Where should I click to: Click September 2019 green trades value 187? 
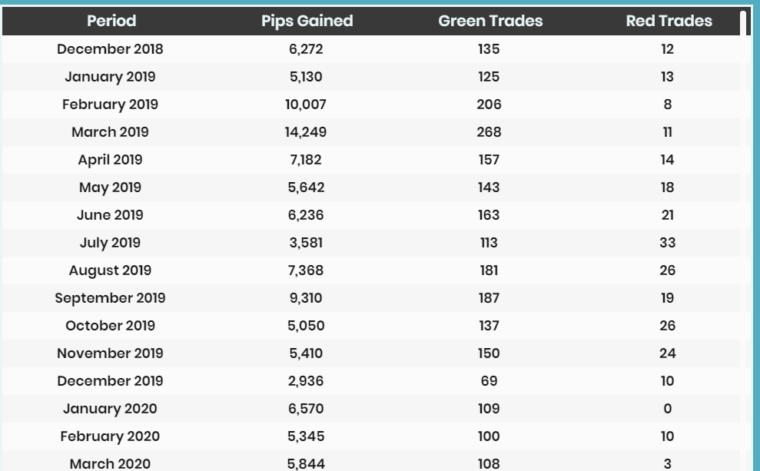pyautogui.click(x=489, y=298)
